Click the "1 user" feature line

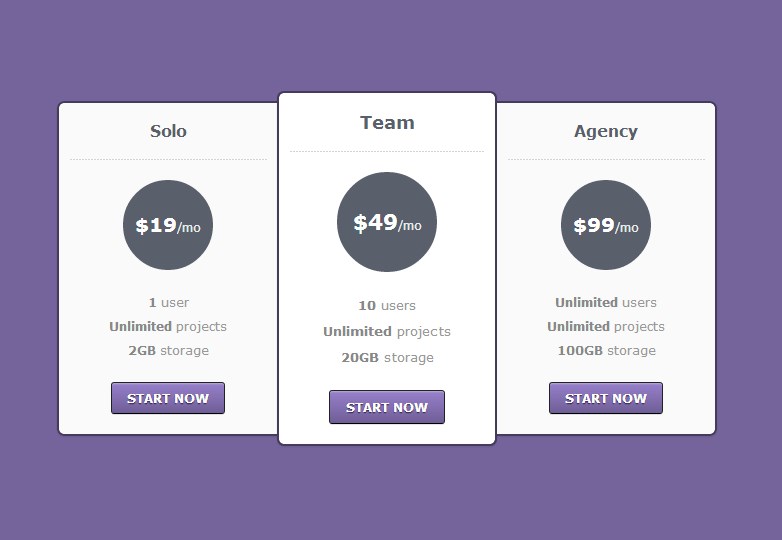[168, 302]
